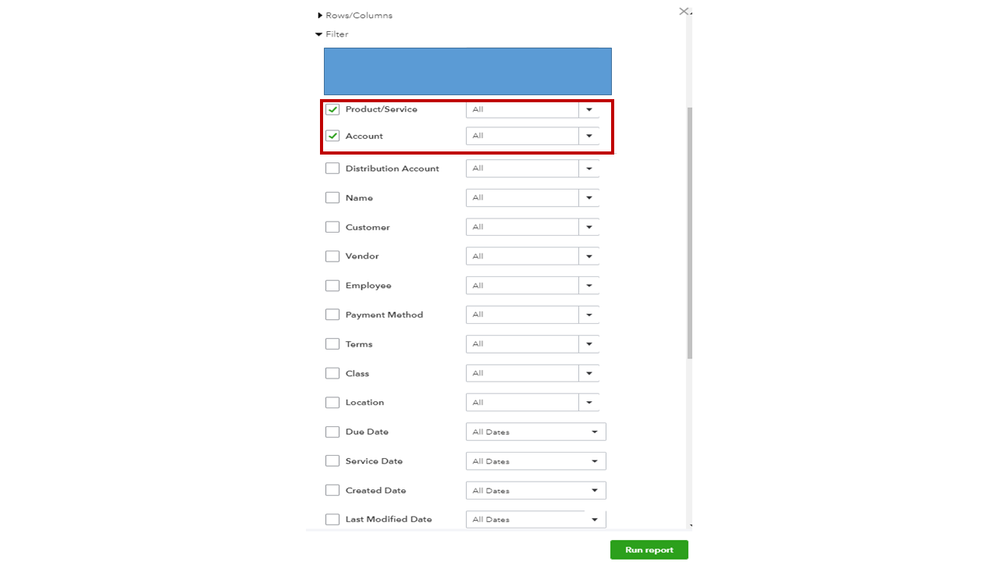Open the Due Date dates dropdown

pos(594,432)
